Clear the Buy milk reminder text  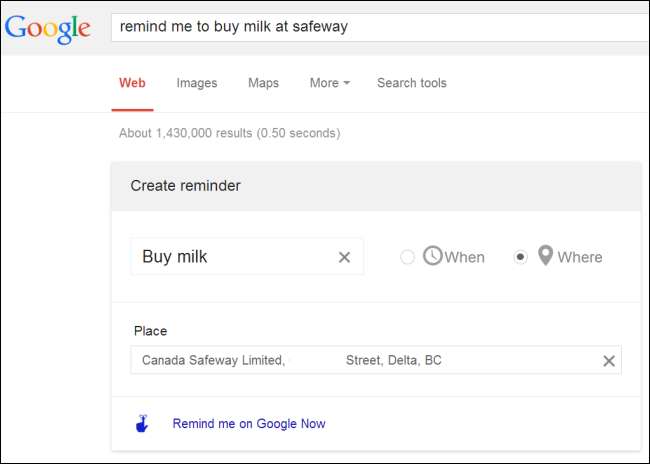(x=344, y=257)
